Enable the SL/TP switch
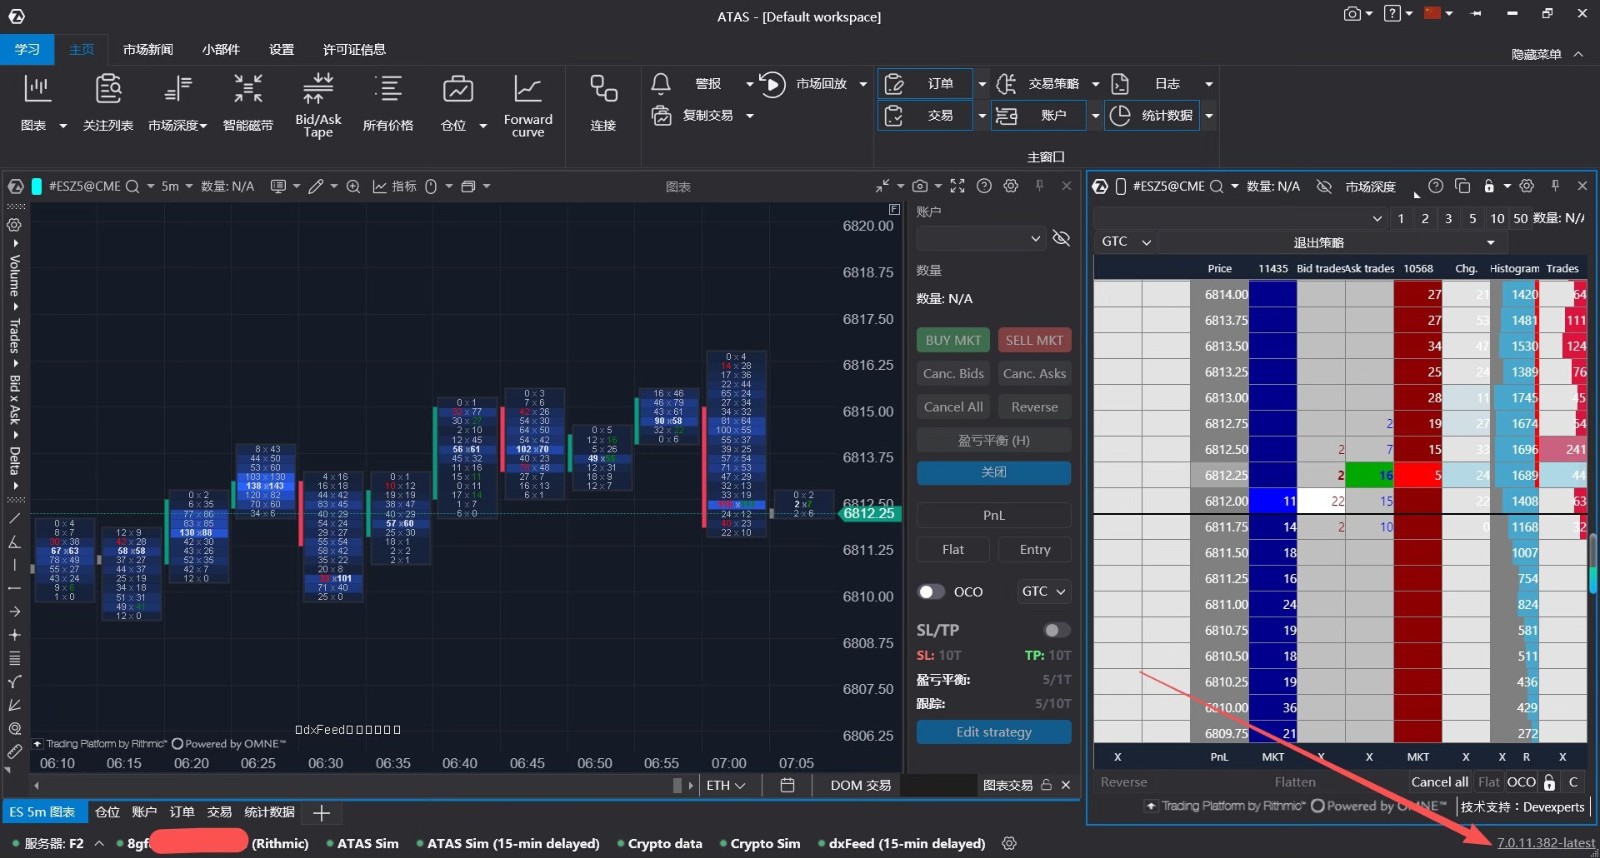The height and width of the screenshot is (858, 1600). 1056,630
